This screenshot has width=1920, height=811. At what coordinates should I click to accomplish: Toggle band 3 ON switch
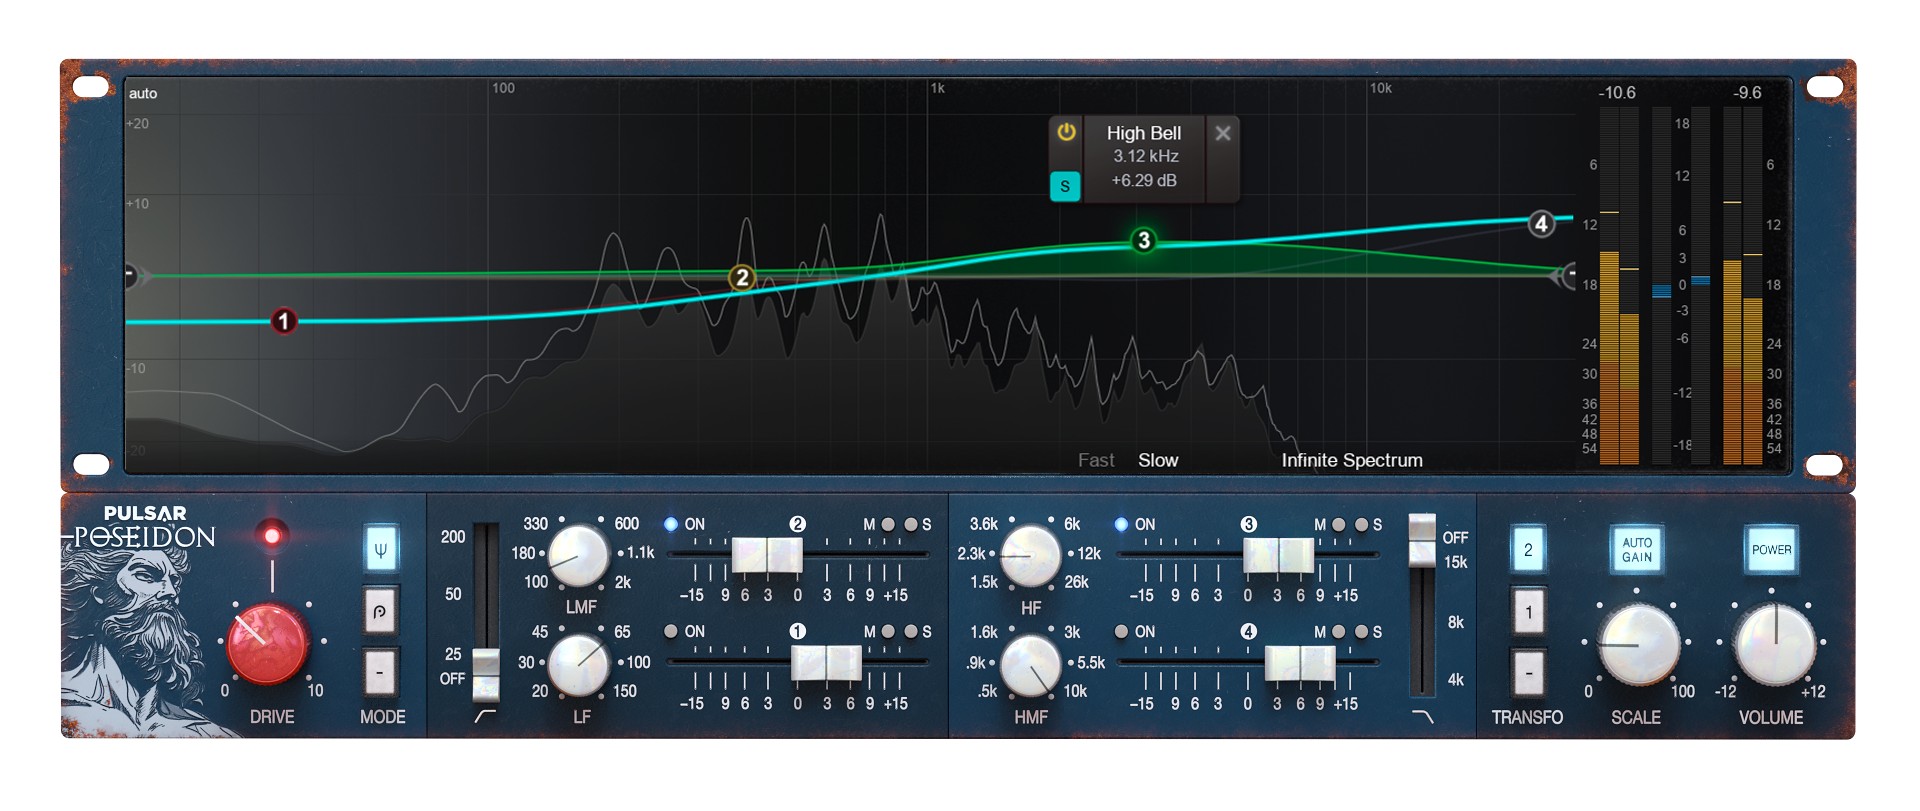1121,524
